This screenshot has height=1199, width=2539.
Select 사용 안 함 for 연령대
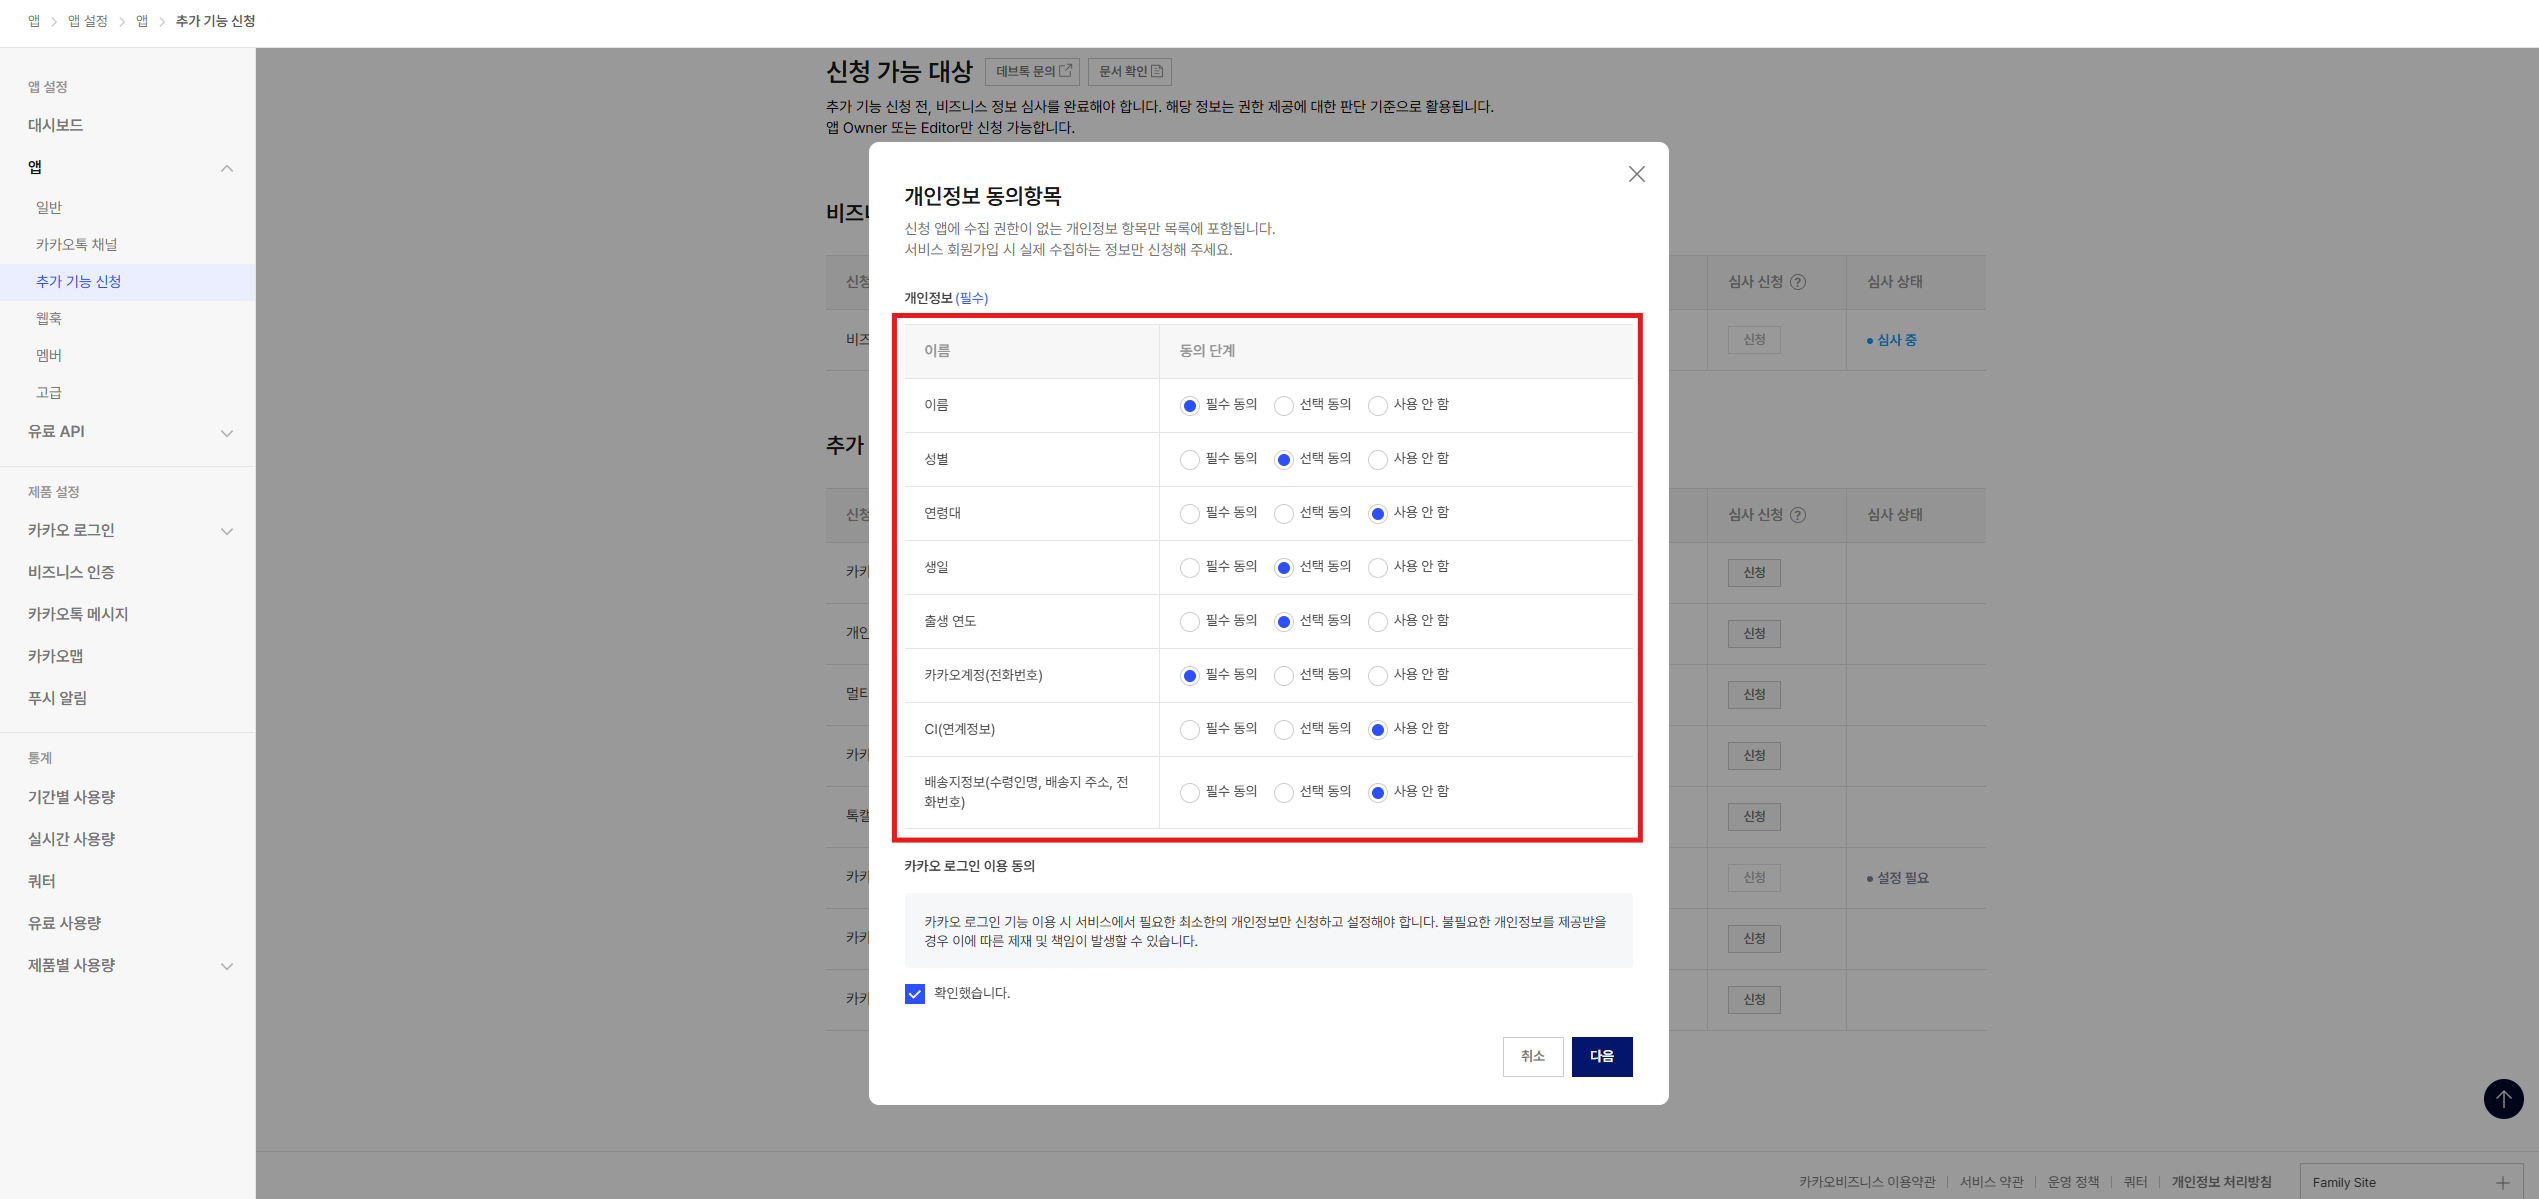coord(1377,513)
